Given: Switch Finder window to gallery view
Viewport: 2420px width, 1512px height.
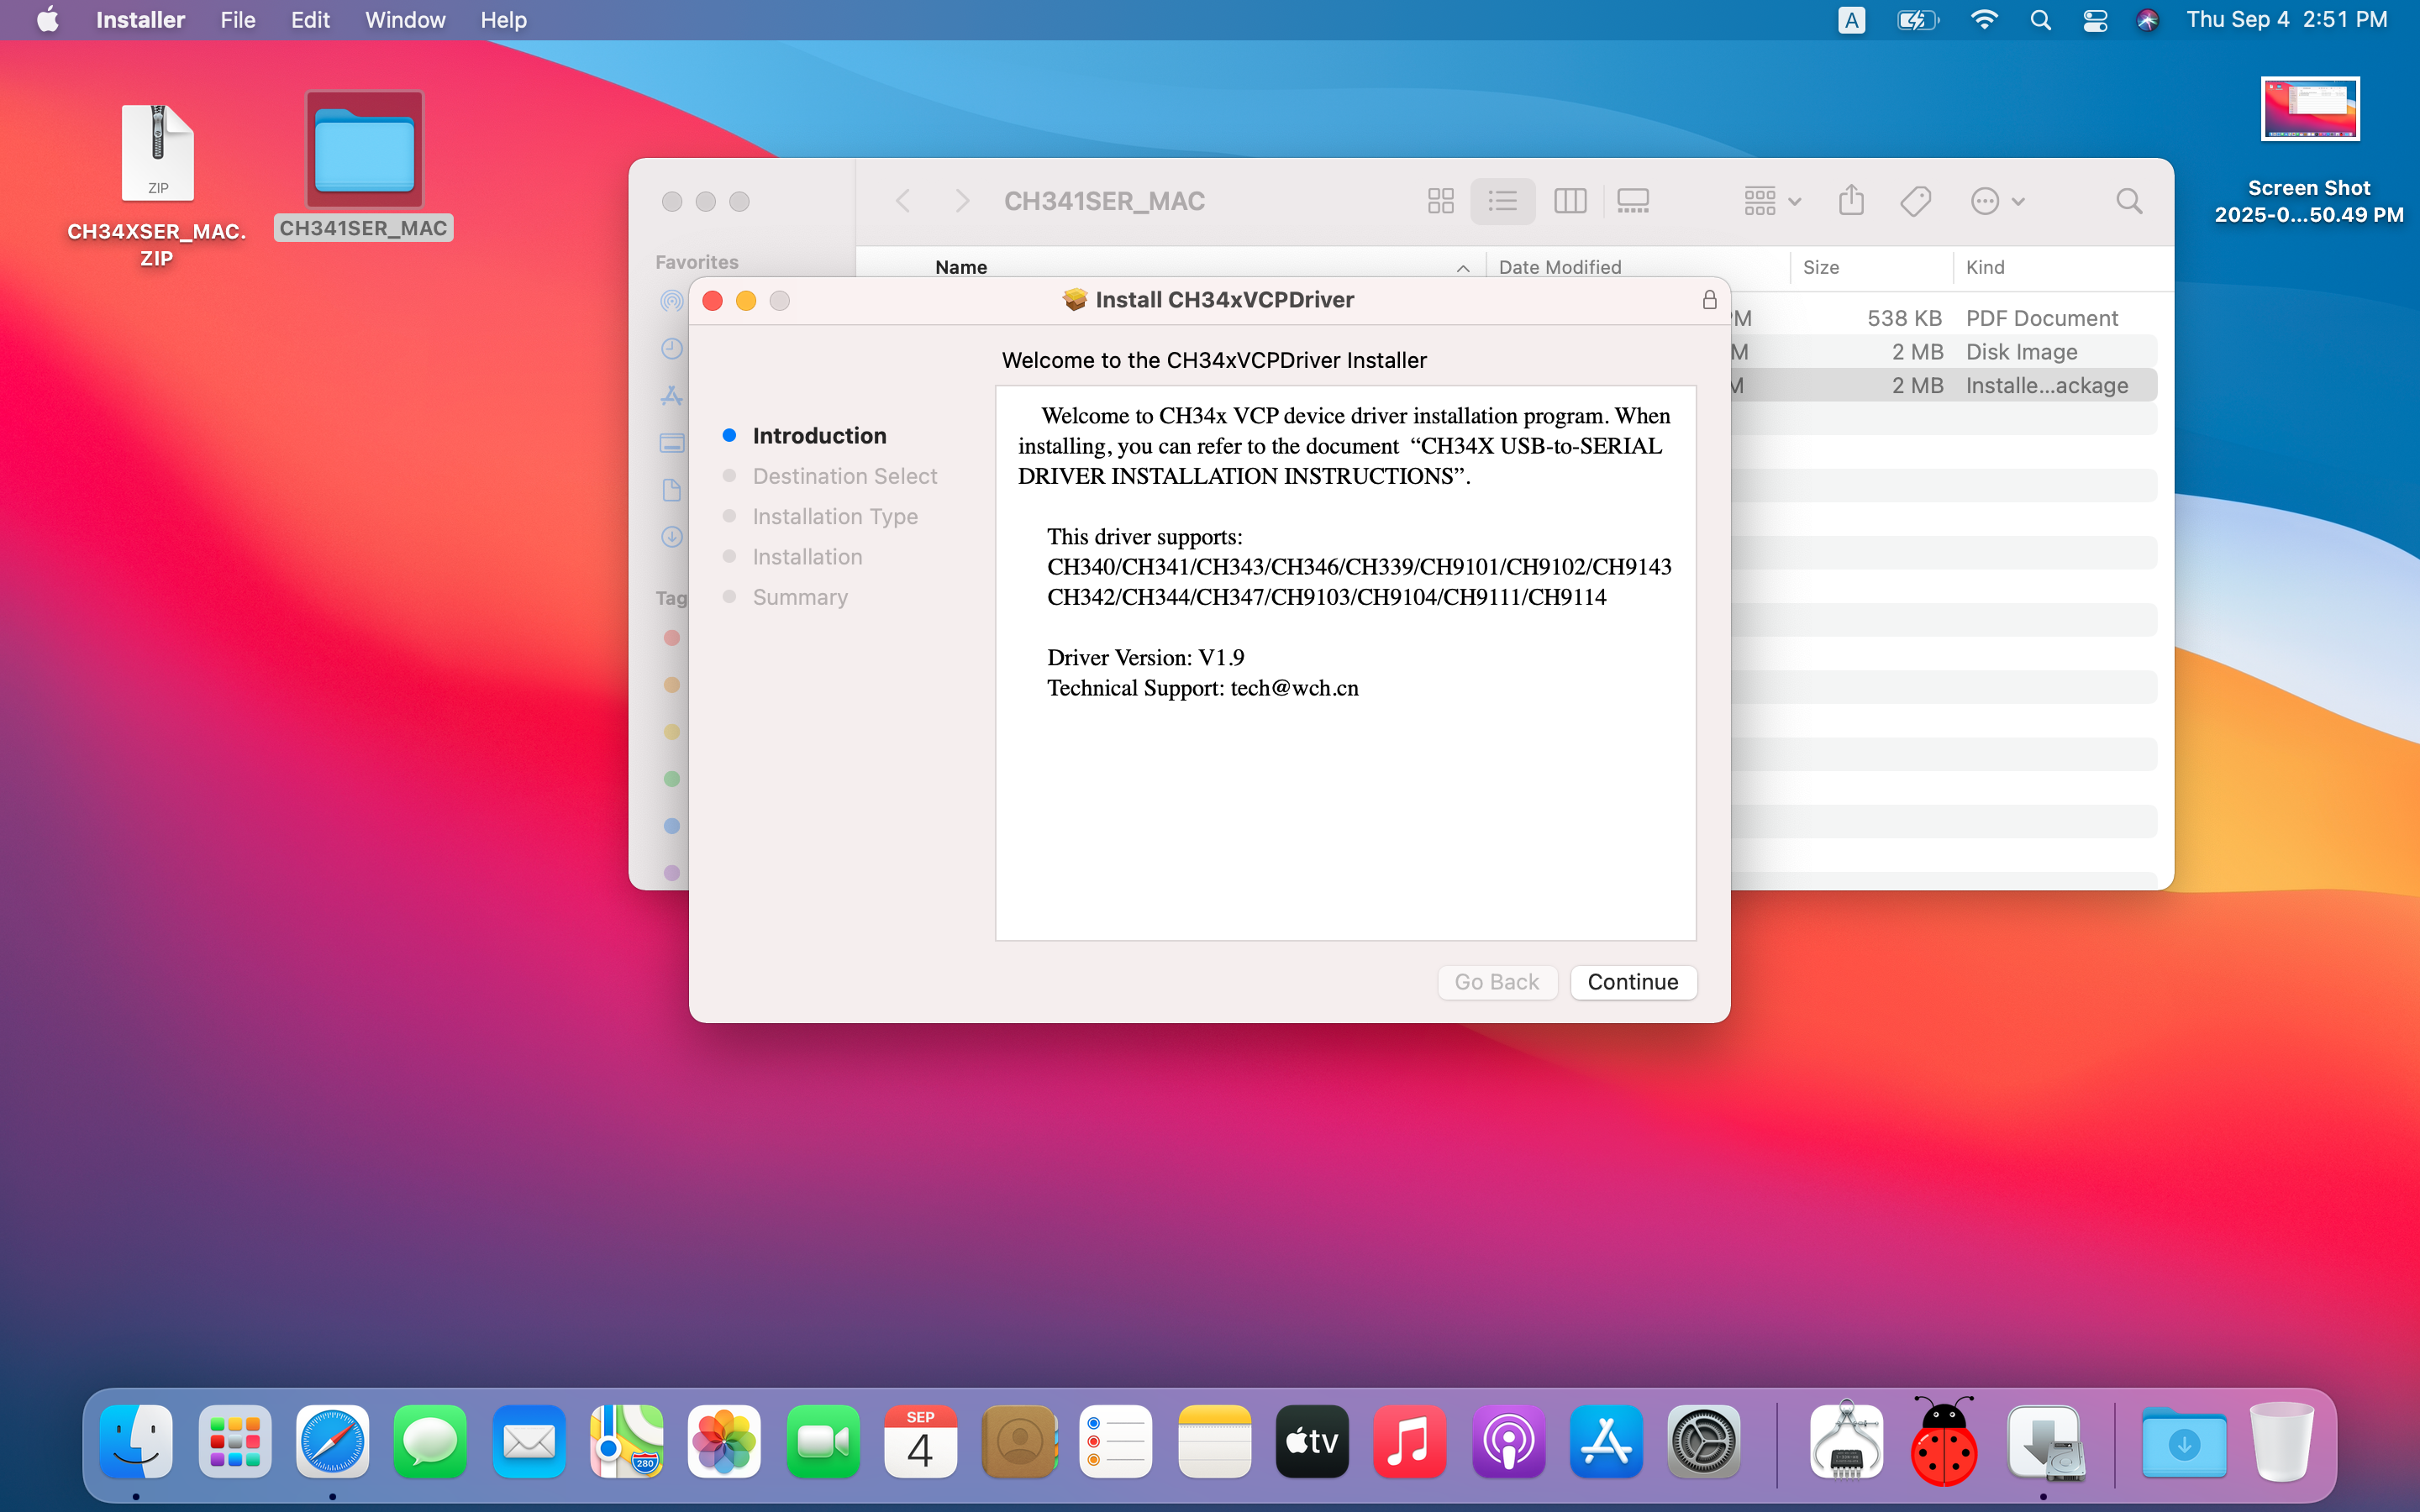Looking at the screenshot, I should point(1633,201).
